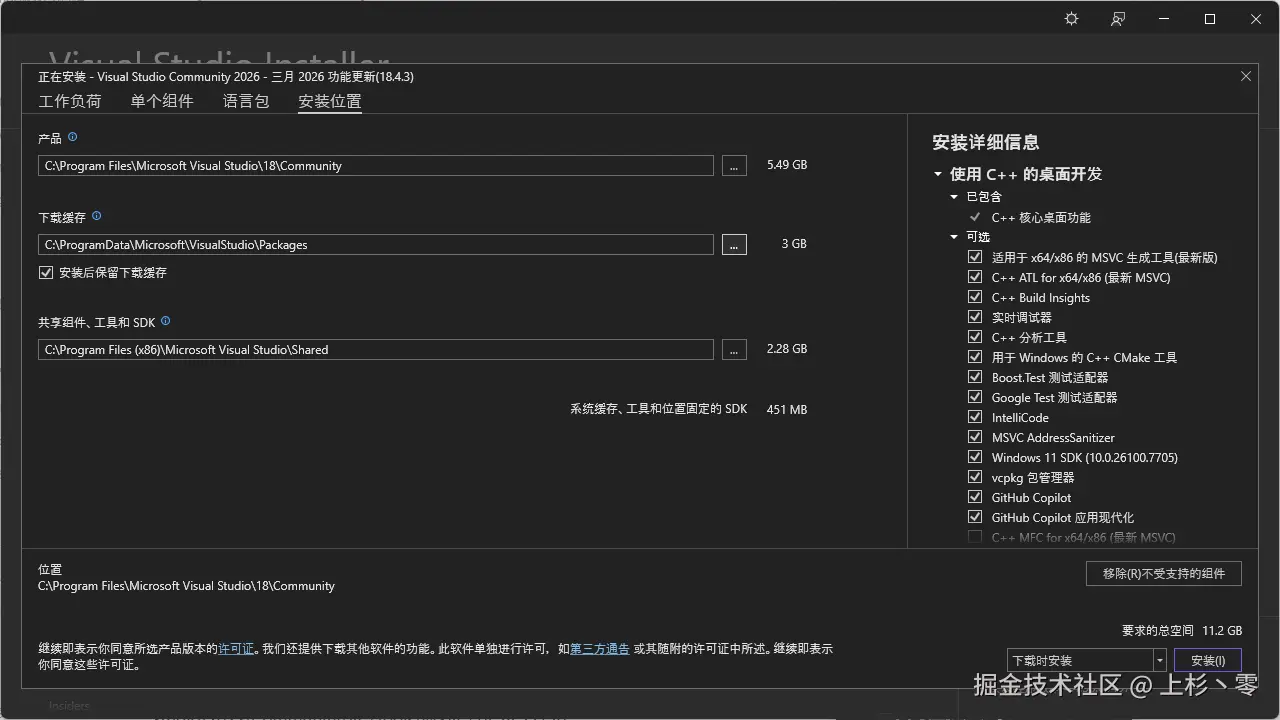
Task: Click 安装详细信息 heading
Action: tap(986, 142)
